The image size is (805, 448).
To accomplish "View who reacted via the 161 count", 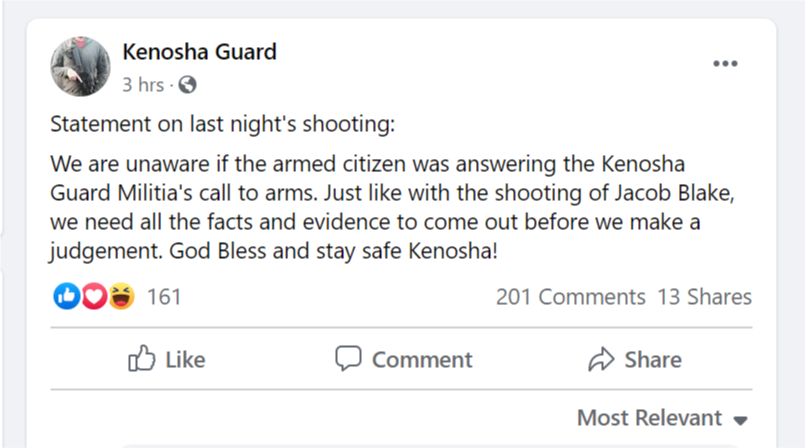I will pos(164,297).
